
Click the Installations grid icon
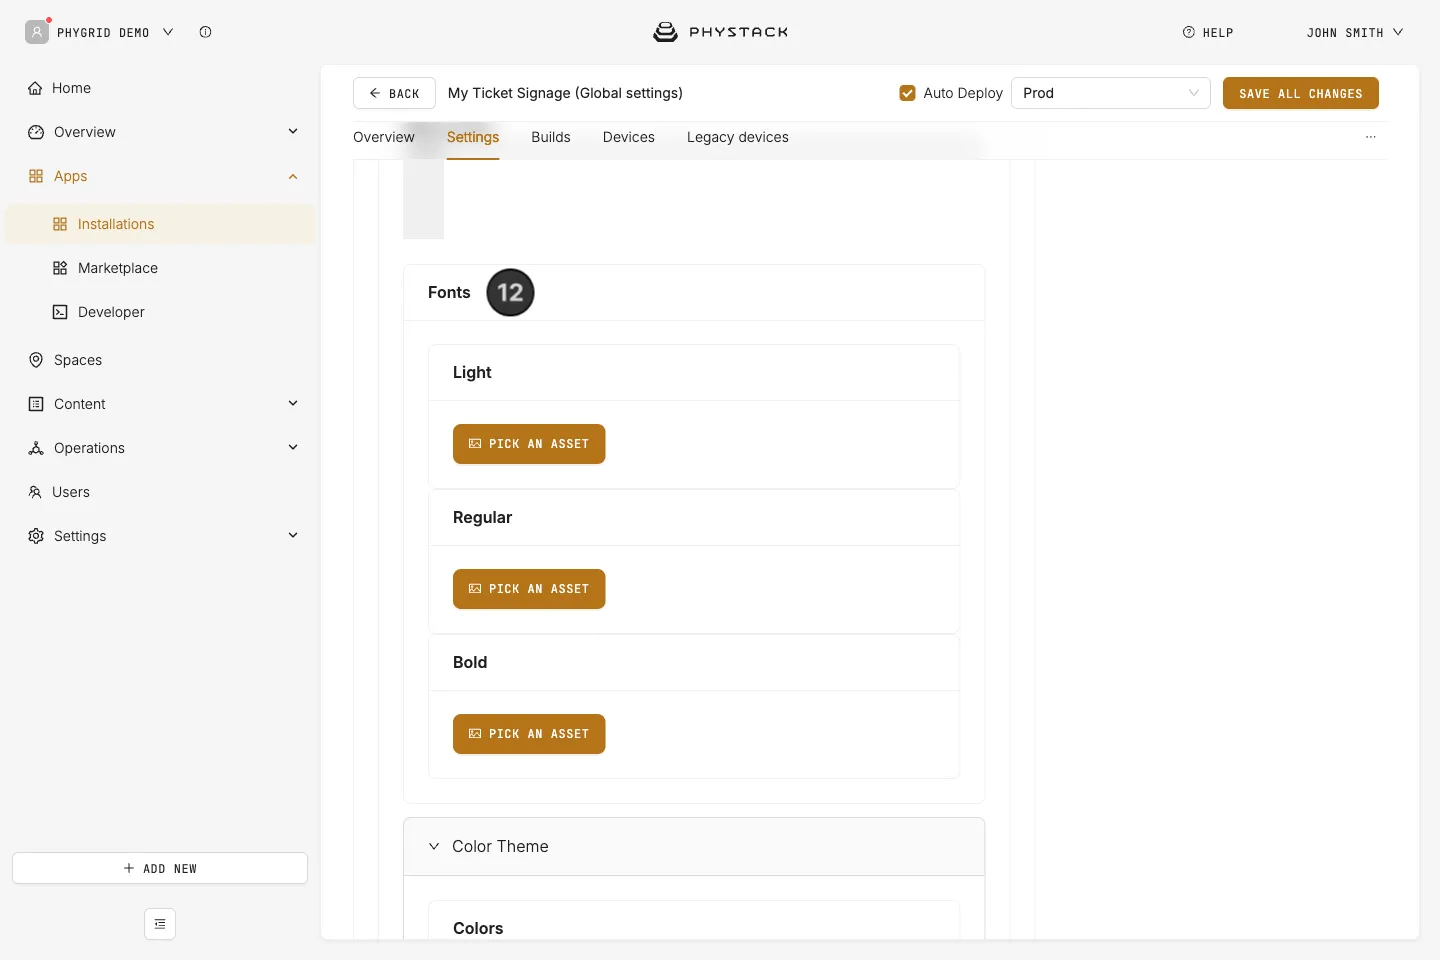point(60,224)
